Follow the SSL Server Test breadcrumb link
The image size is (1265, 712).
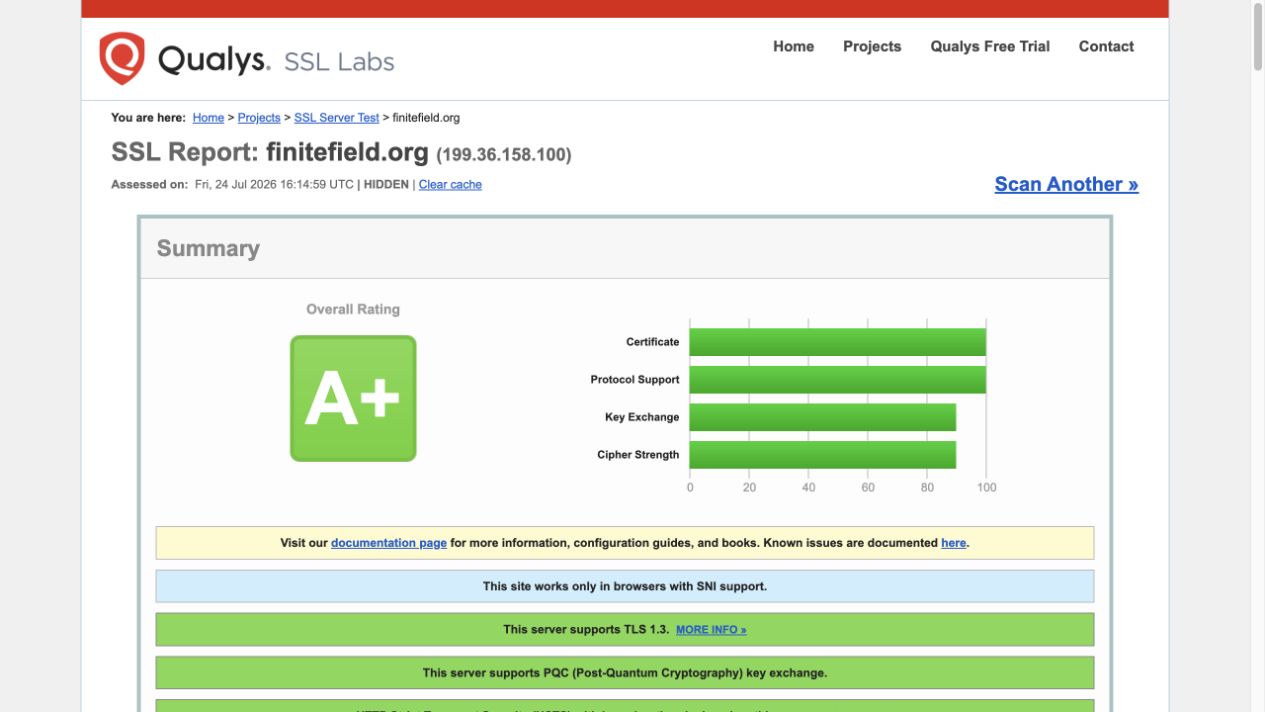coord(336,117)
